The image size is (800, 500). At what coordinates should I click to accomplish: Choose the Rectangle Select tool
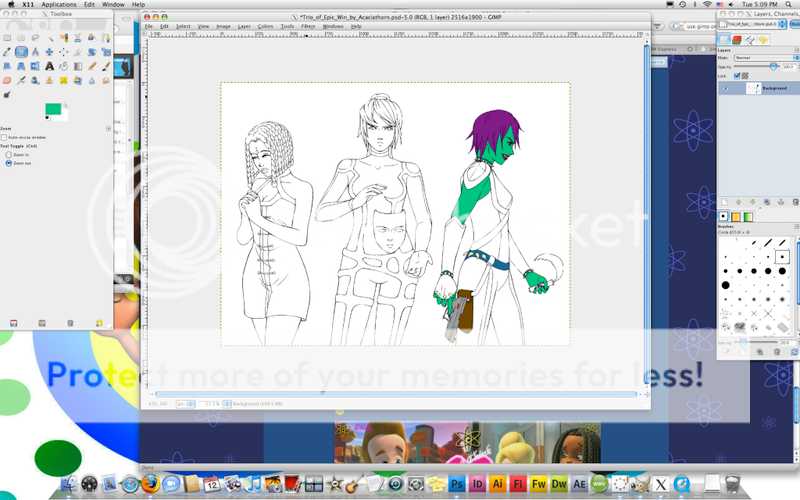pyautogui.click(x=6, y=37)
